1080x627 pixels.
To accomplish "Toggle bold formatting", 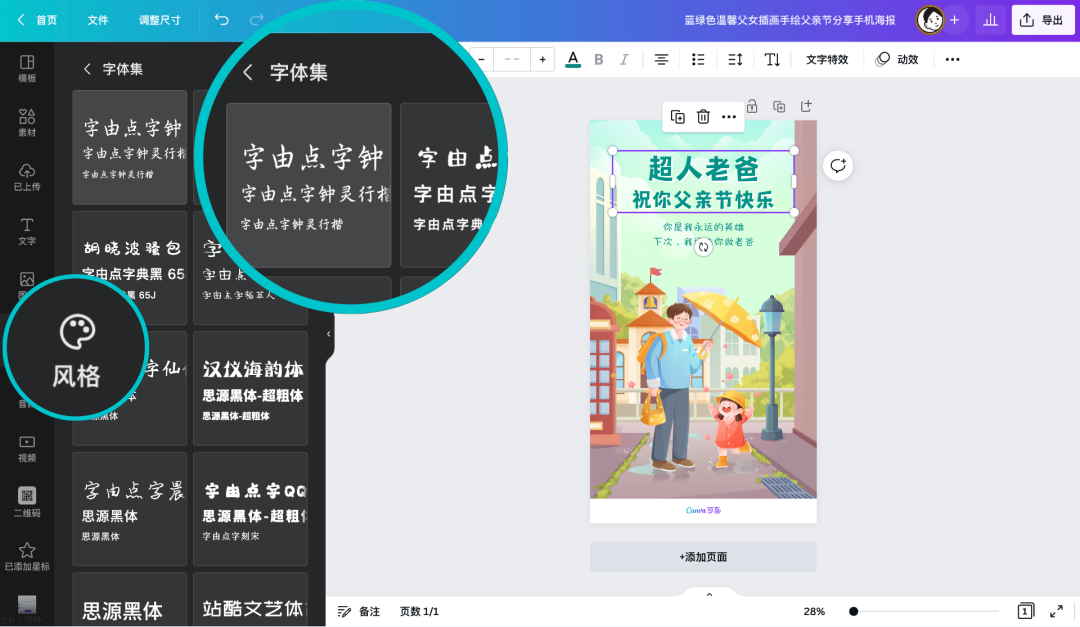I will 599,59.
